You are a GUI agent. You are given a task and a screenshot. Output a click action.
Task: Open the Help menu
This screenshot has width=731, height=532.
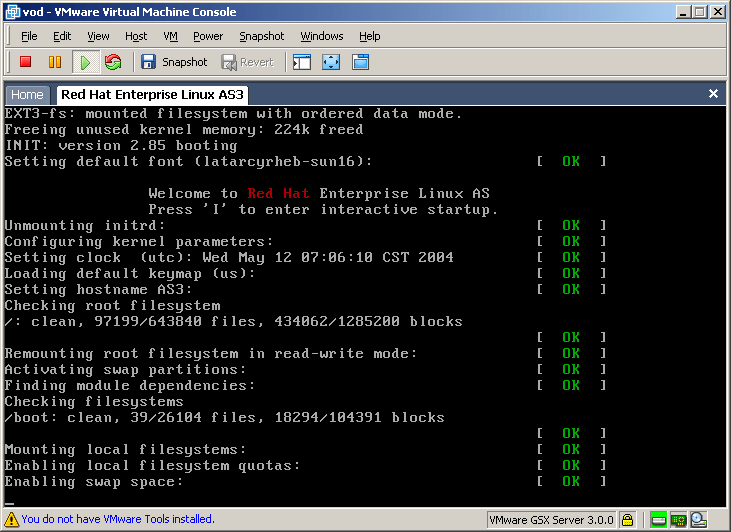370,36
